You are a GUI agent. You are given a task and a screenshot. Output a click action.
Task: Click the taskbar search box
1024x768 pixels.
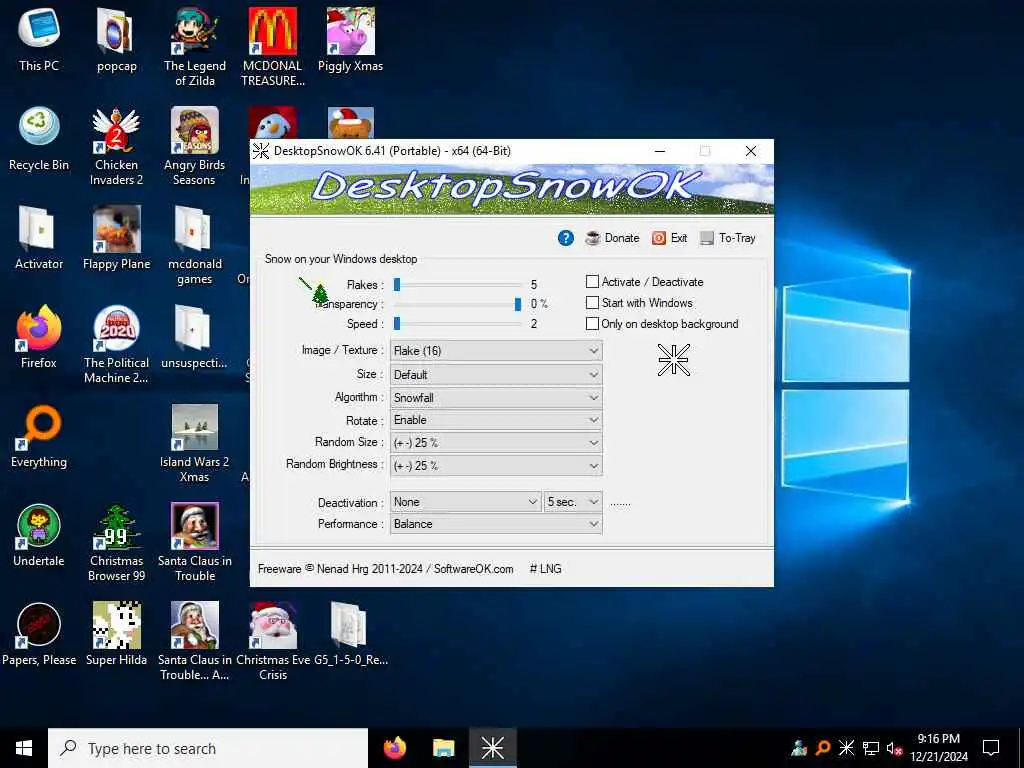[x=208, y=748]
